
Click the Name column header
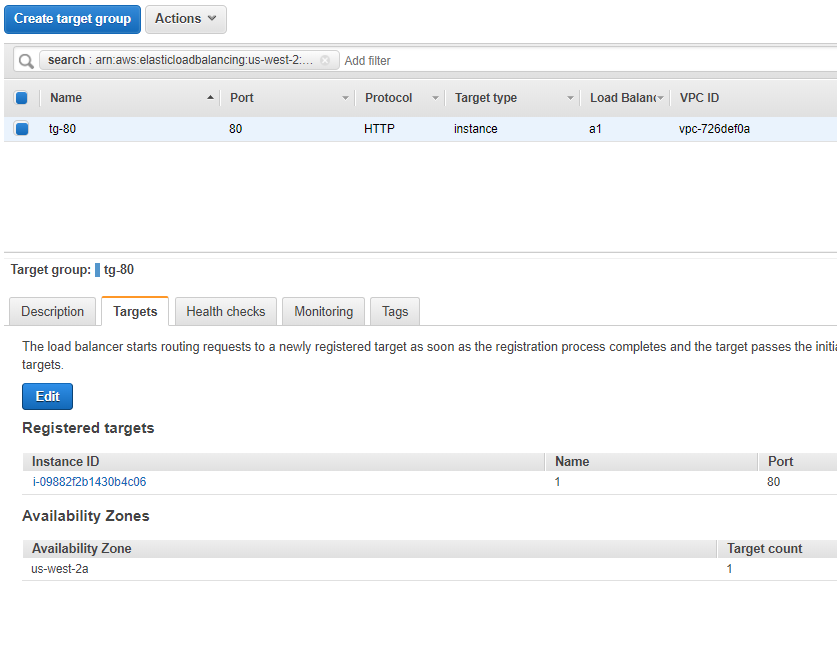66,98
